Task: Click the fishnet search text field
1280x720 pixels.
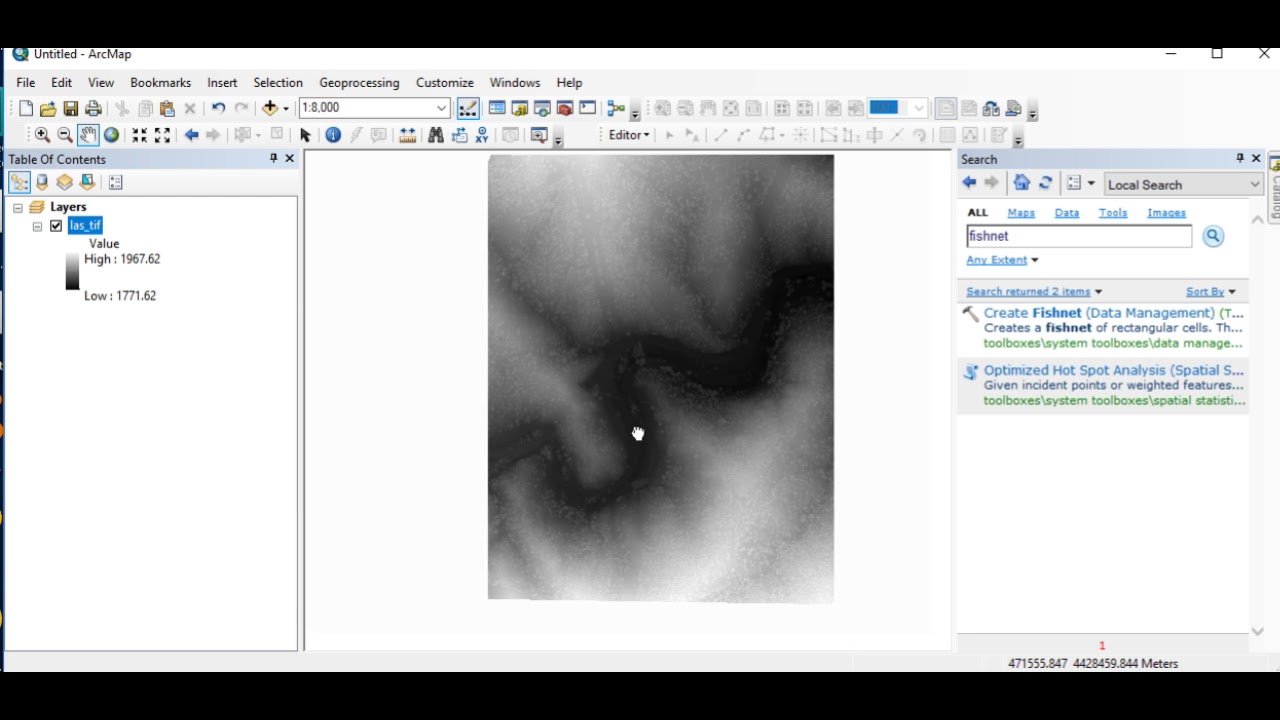Action: (x=1079, y=236)
